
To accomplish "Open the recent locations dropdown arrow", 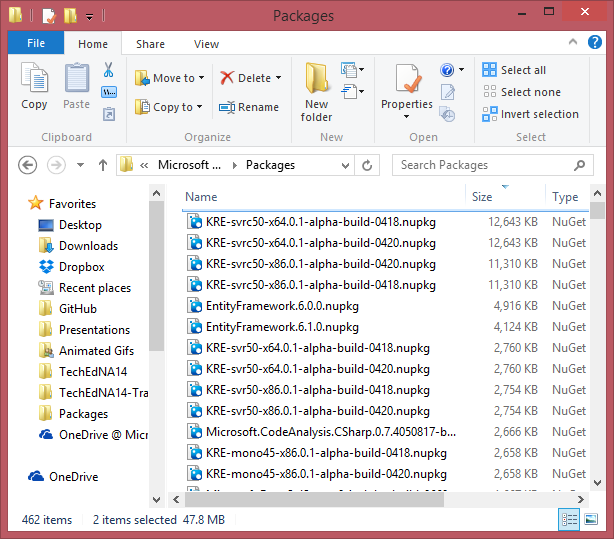I will tap(80, 165).
